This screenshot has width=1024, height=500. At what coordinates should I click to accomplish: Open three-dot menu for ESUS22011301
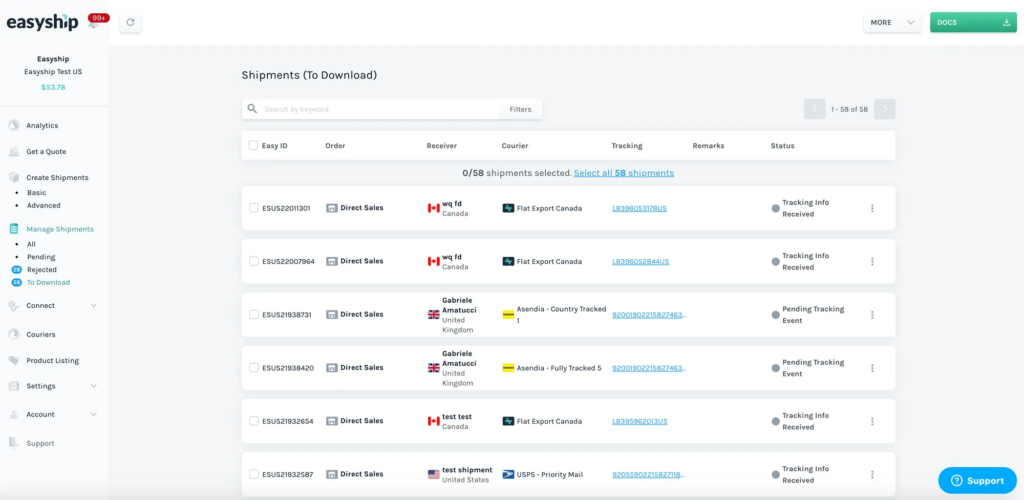point(872,208)
